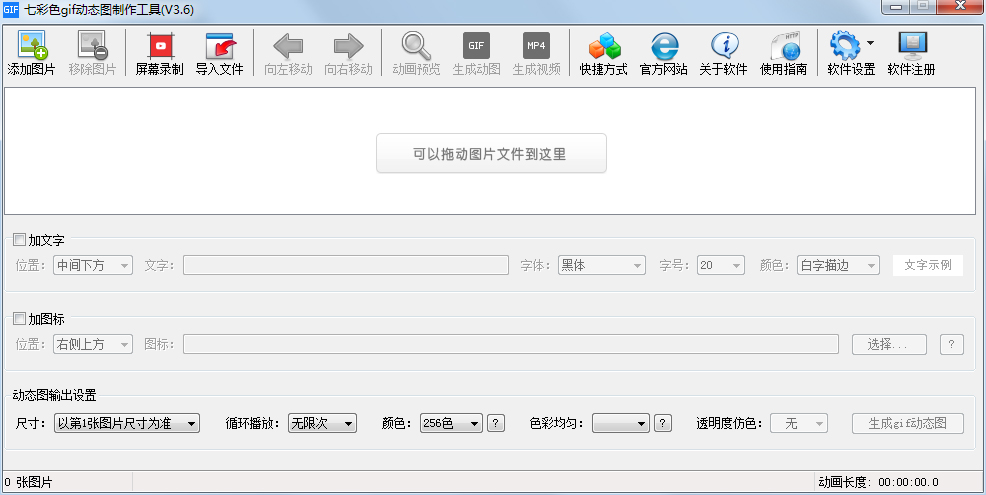This screenshot has width=986, height=495.
Task: Visit the 官方网站 official website
Action: click(x=664, y=54)
